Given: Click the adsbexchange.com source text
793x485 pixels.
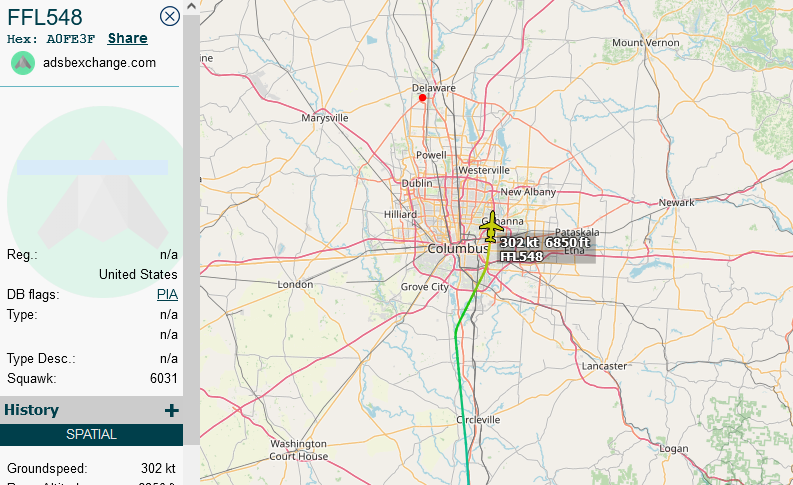Looking at the screenshot, I should click(100, 62).
